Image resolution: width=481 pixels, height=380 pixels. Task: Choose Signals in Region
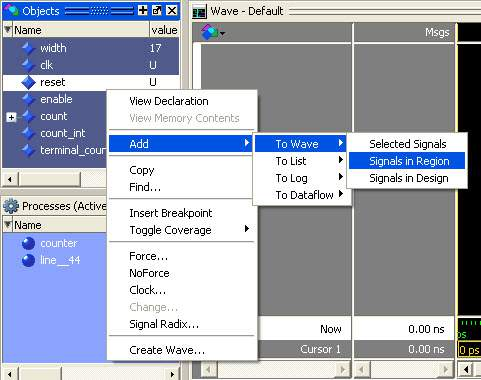[407, 161]
